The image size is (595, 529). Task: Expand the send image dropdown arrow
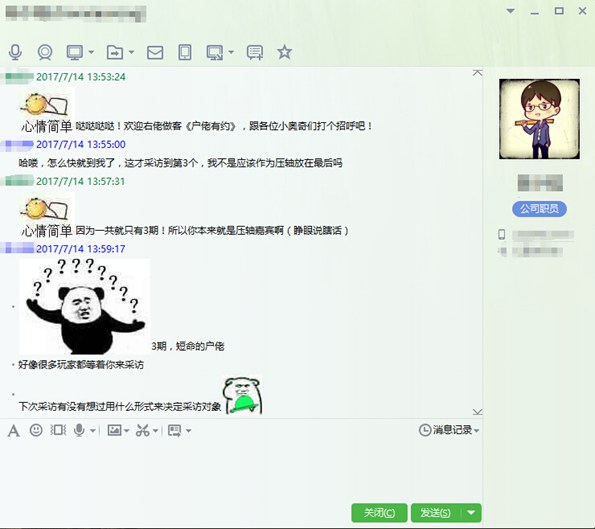click(127, 431)
